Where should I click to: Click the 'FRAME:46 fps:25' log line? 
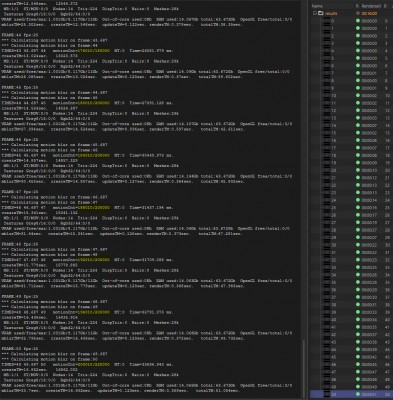tap(20, 139)
